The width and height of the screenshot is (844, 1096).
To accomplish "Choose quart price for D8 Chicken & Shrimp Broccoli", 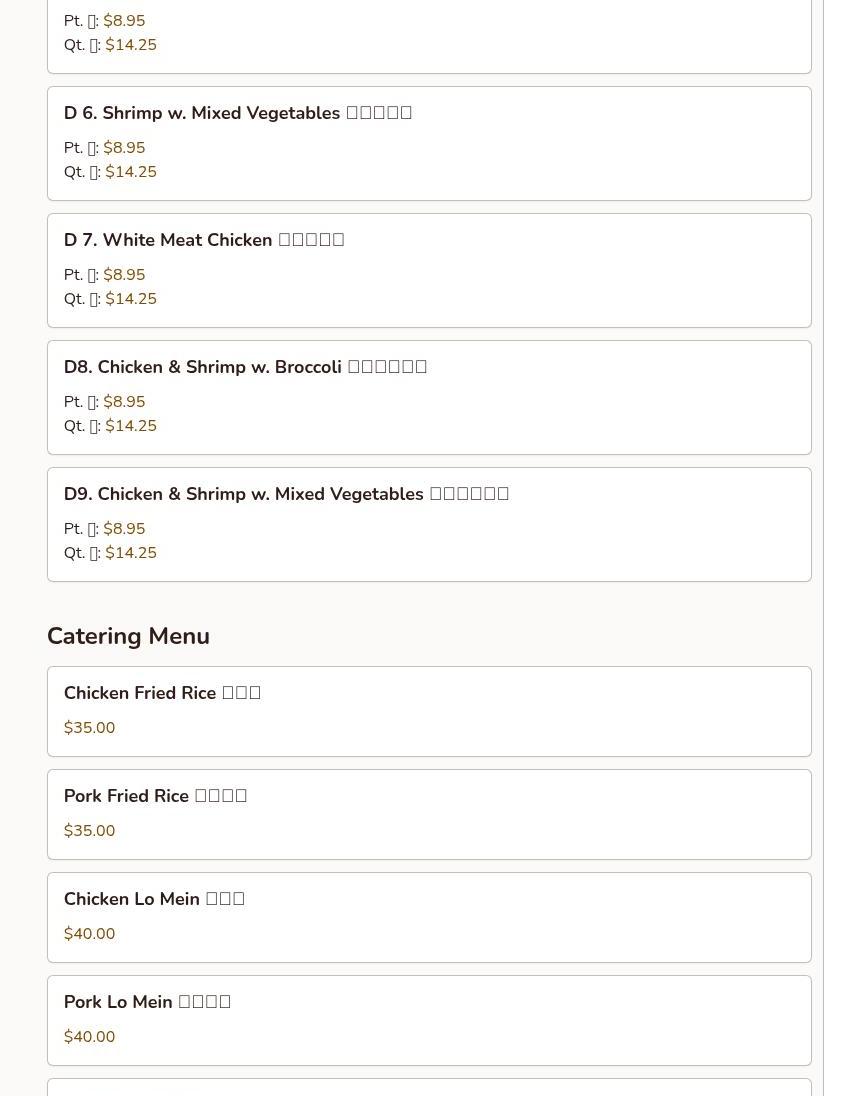I will [x=131, y=426].
